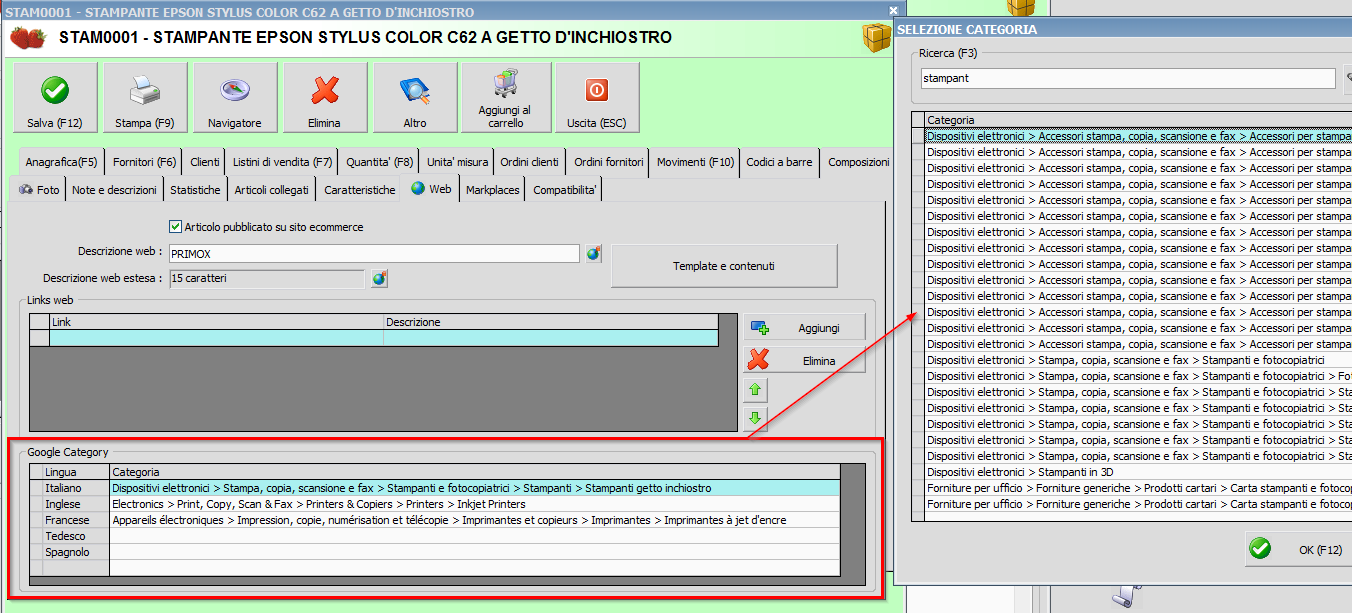
Task: Click the Categoria header in Google Category table
Action: click(475, 472)
